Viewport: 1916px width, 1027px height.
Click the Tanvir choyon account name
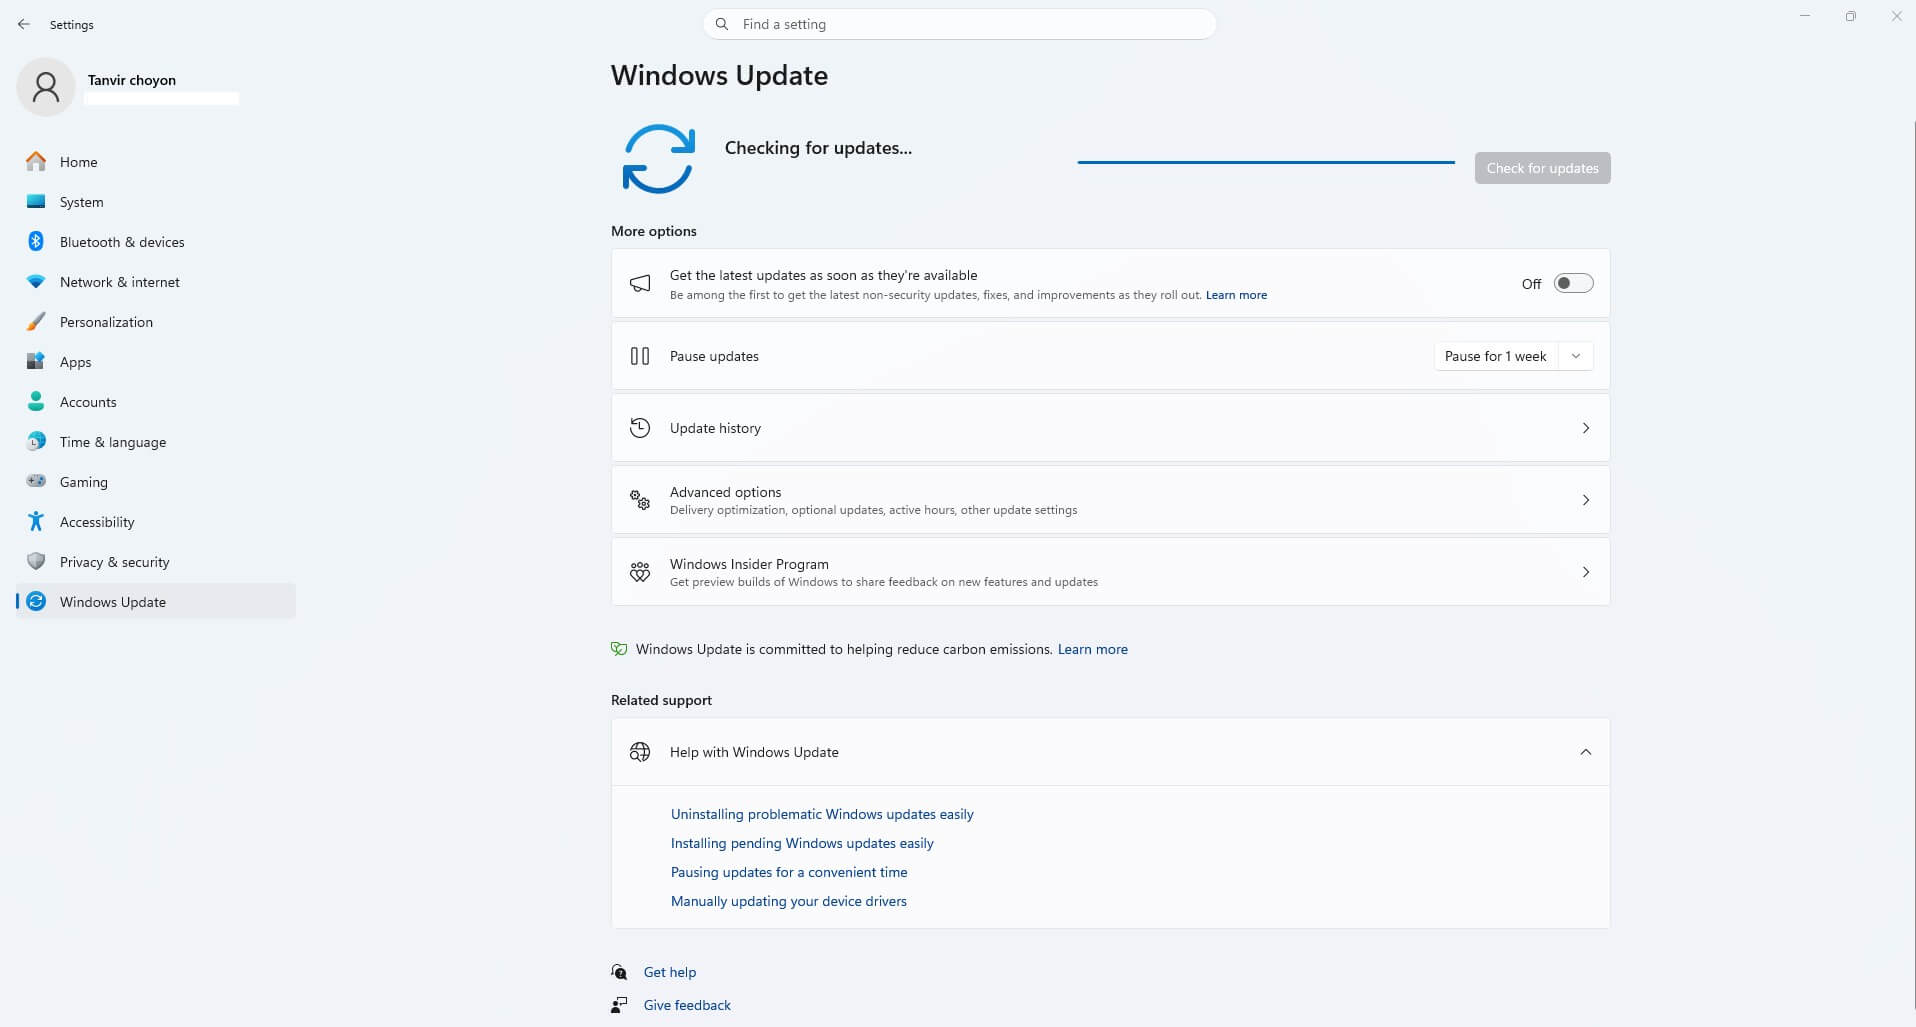pos(132,80)
